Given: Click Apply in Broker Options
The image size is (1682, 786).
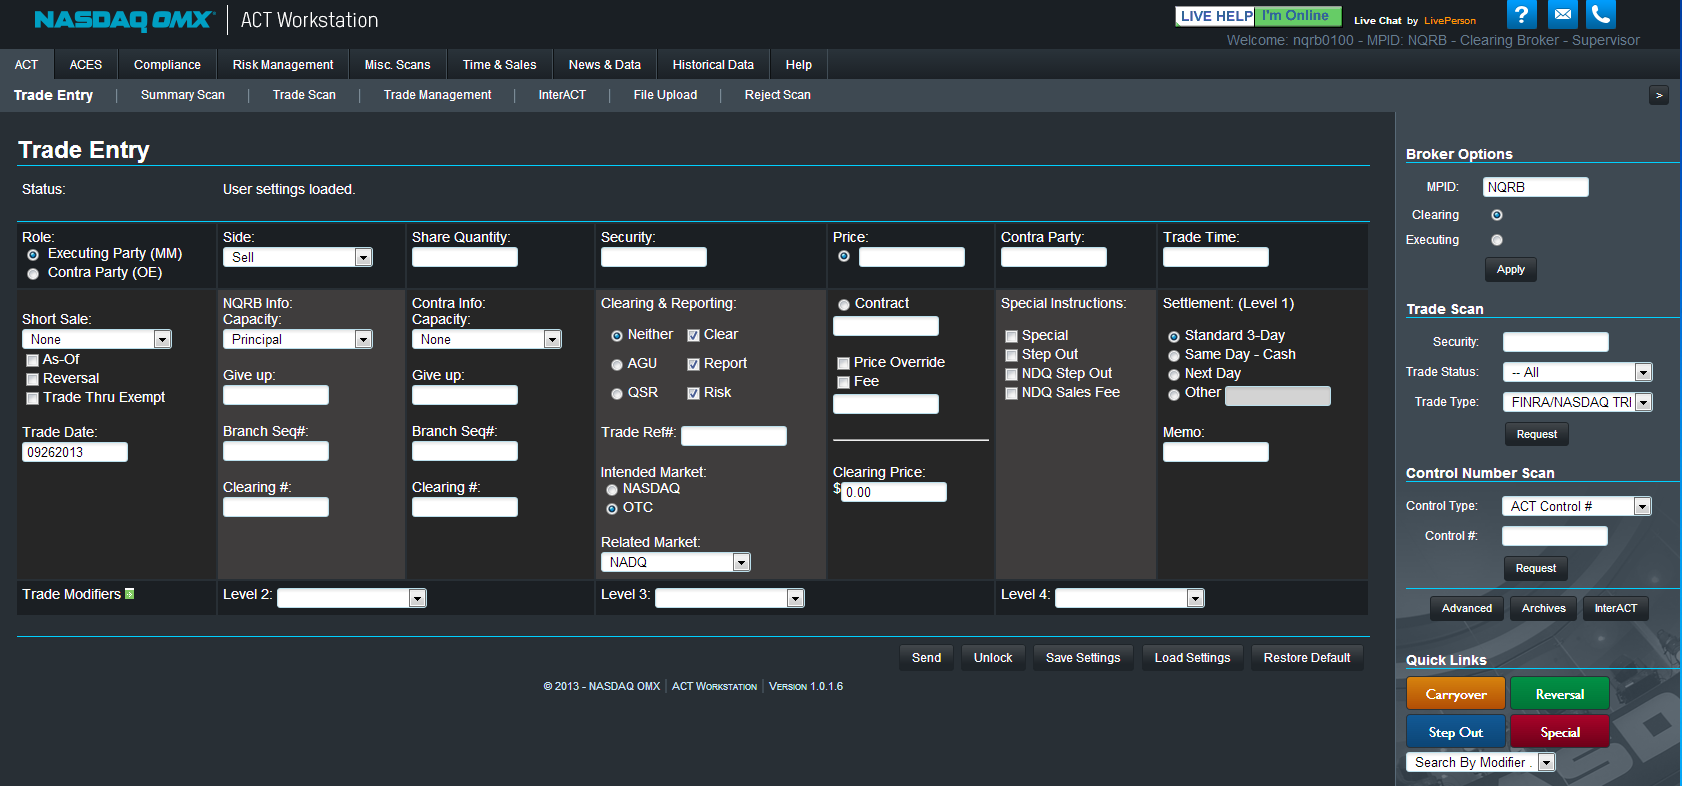Looking at the screenshot, I should 1511,270.
